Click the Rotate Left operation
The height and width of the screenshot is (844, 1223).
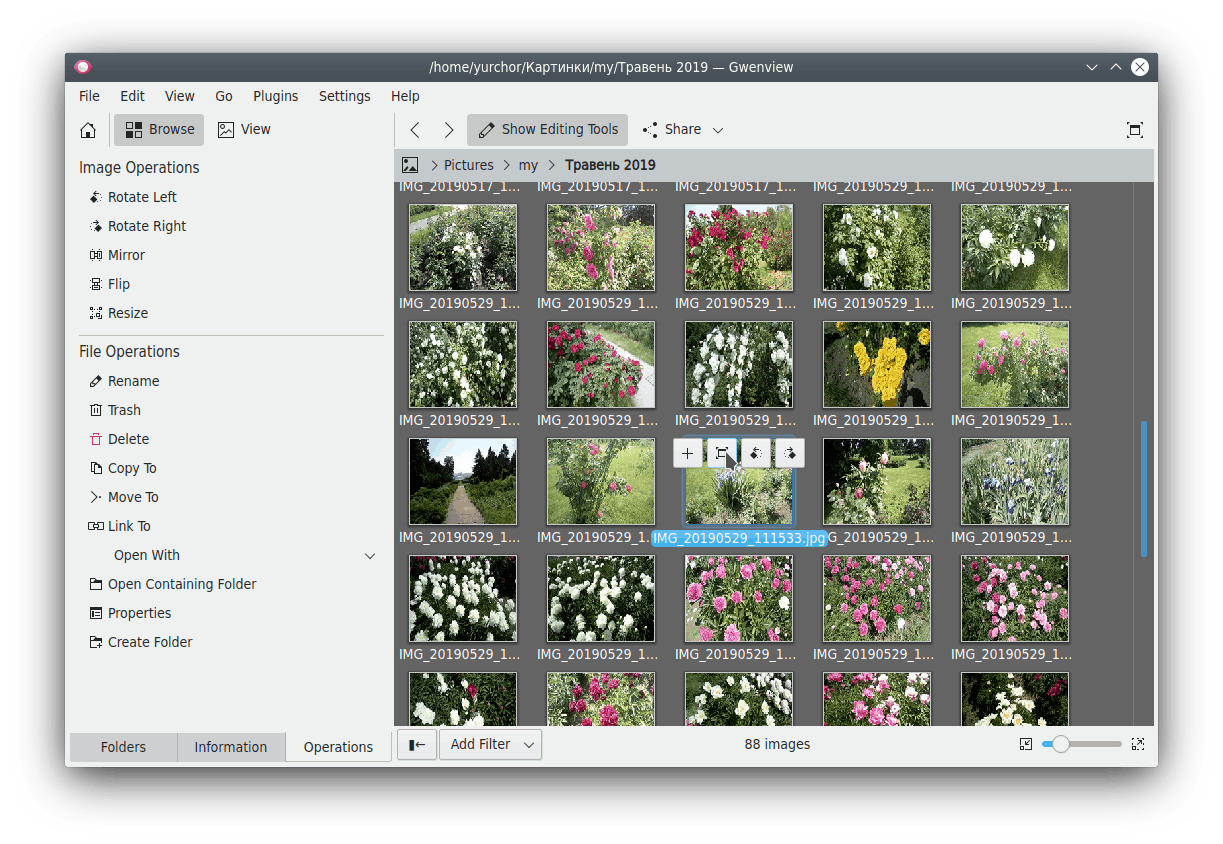133,197
